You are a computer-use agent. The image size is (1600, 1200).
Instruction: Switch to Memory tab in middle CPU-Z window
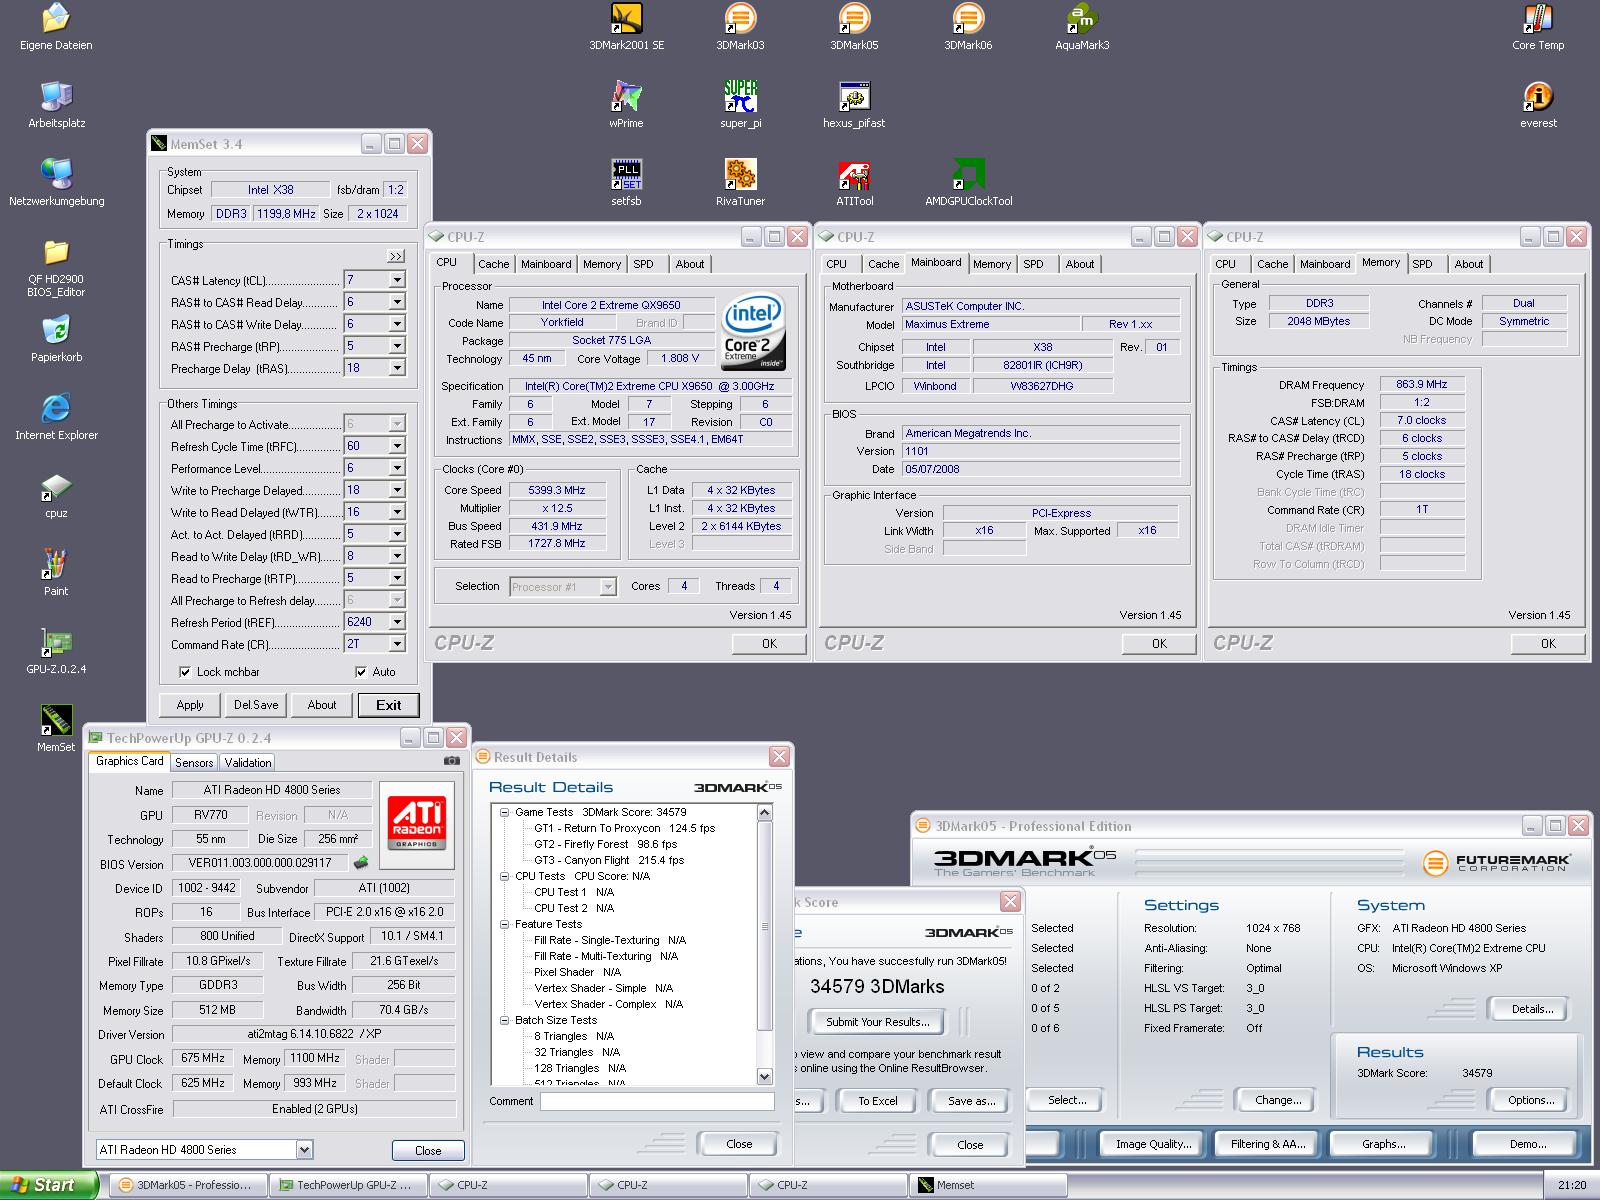tap(992, 264)
